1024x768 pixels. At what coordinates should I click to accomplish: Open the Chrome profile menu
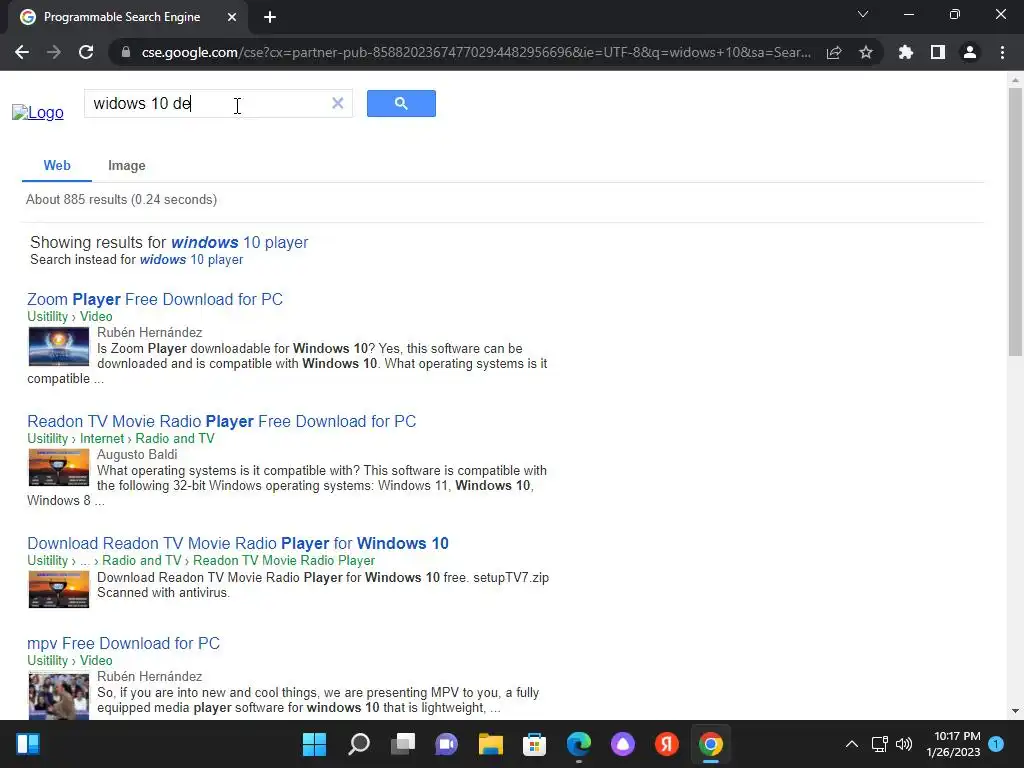click(x=970, y=52)
